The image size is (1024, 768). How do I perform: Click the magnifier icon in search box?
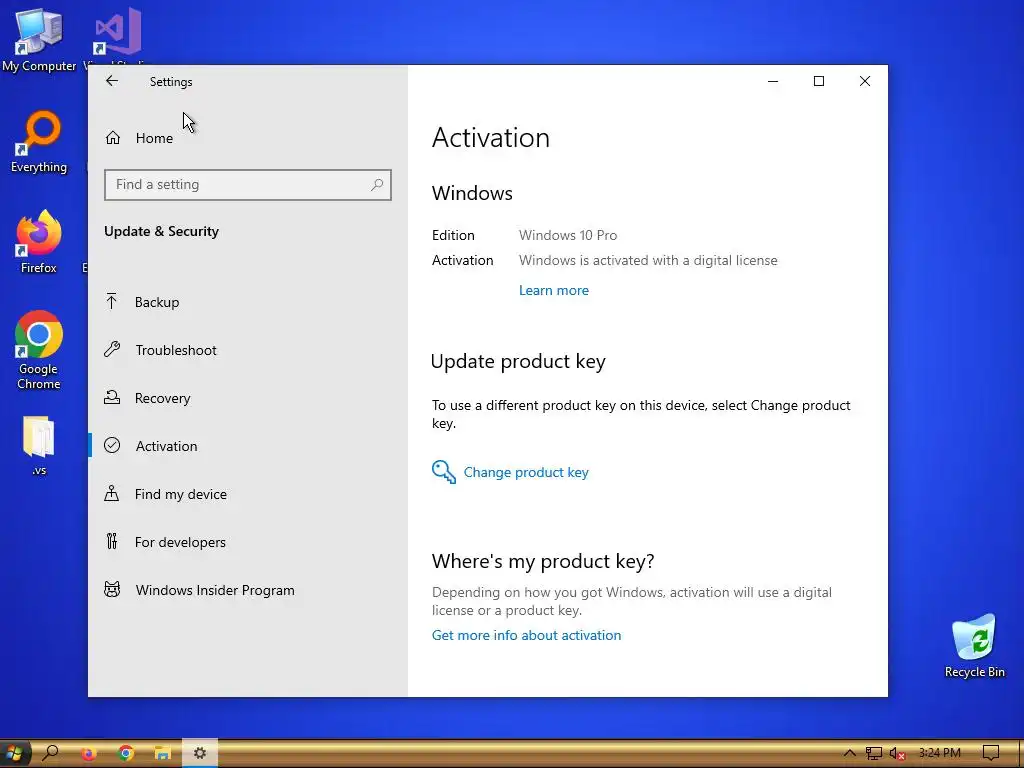[377, 185]
